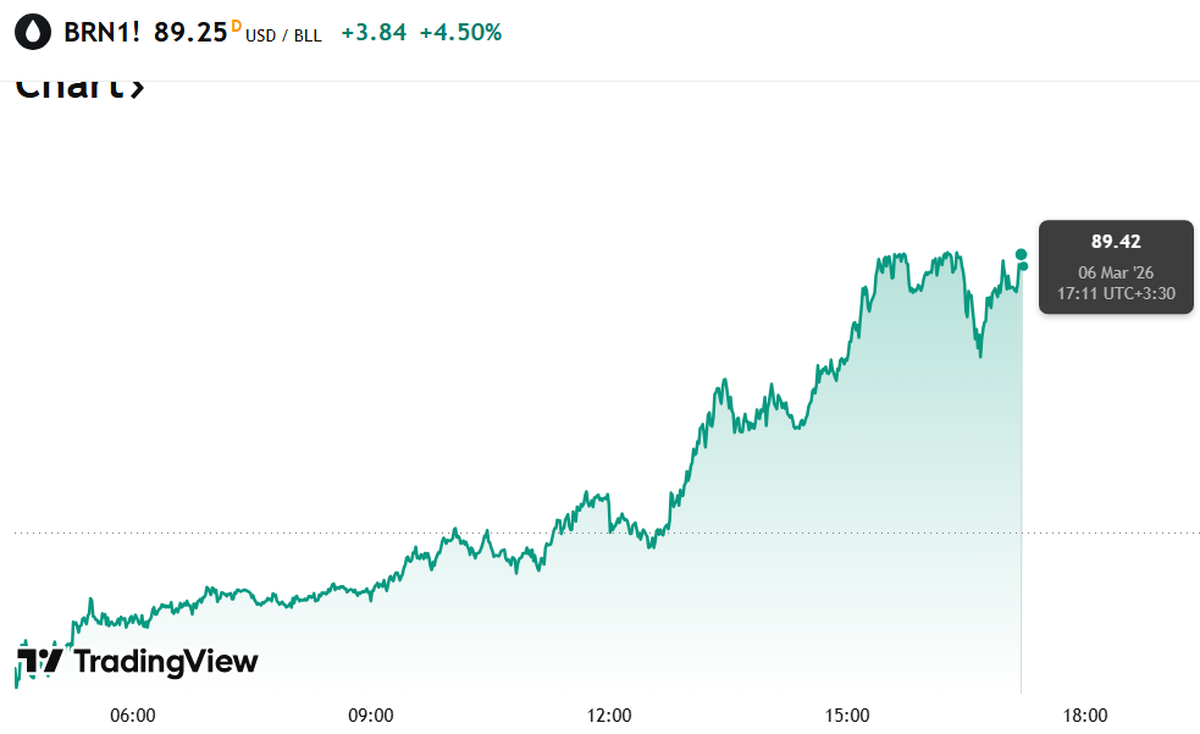
Task: Click the Brent oil drop symbol icon
Action: click(x=33, y=33)
